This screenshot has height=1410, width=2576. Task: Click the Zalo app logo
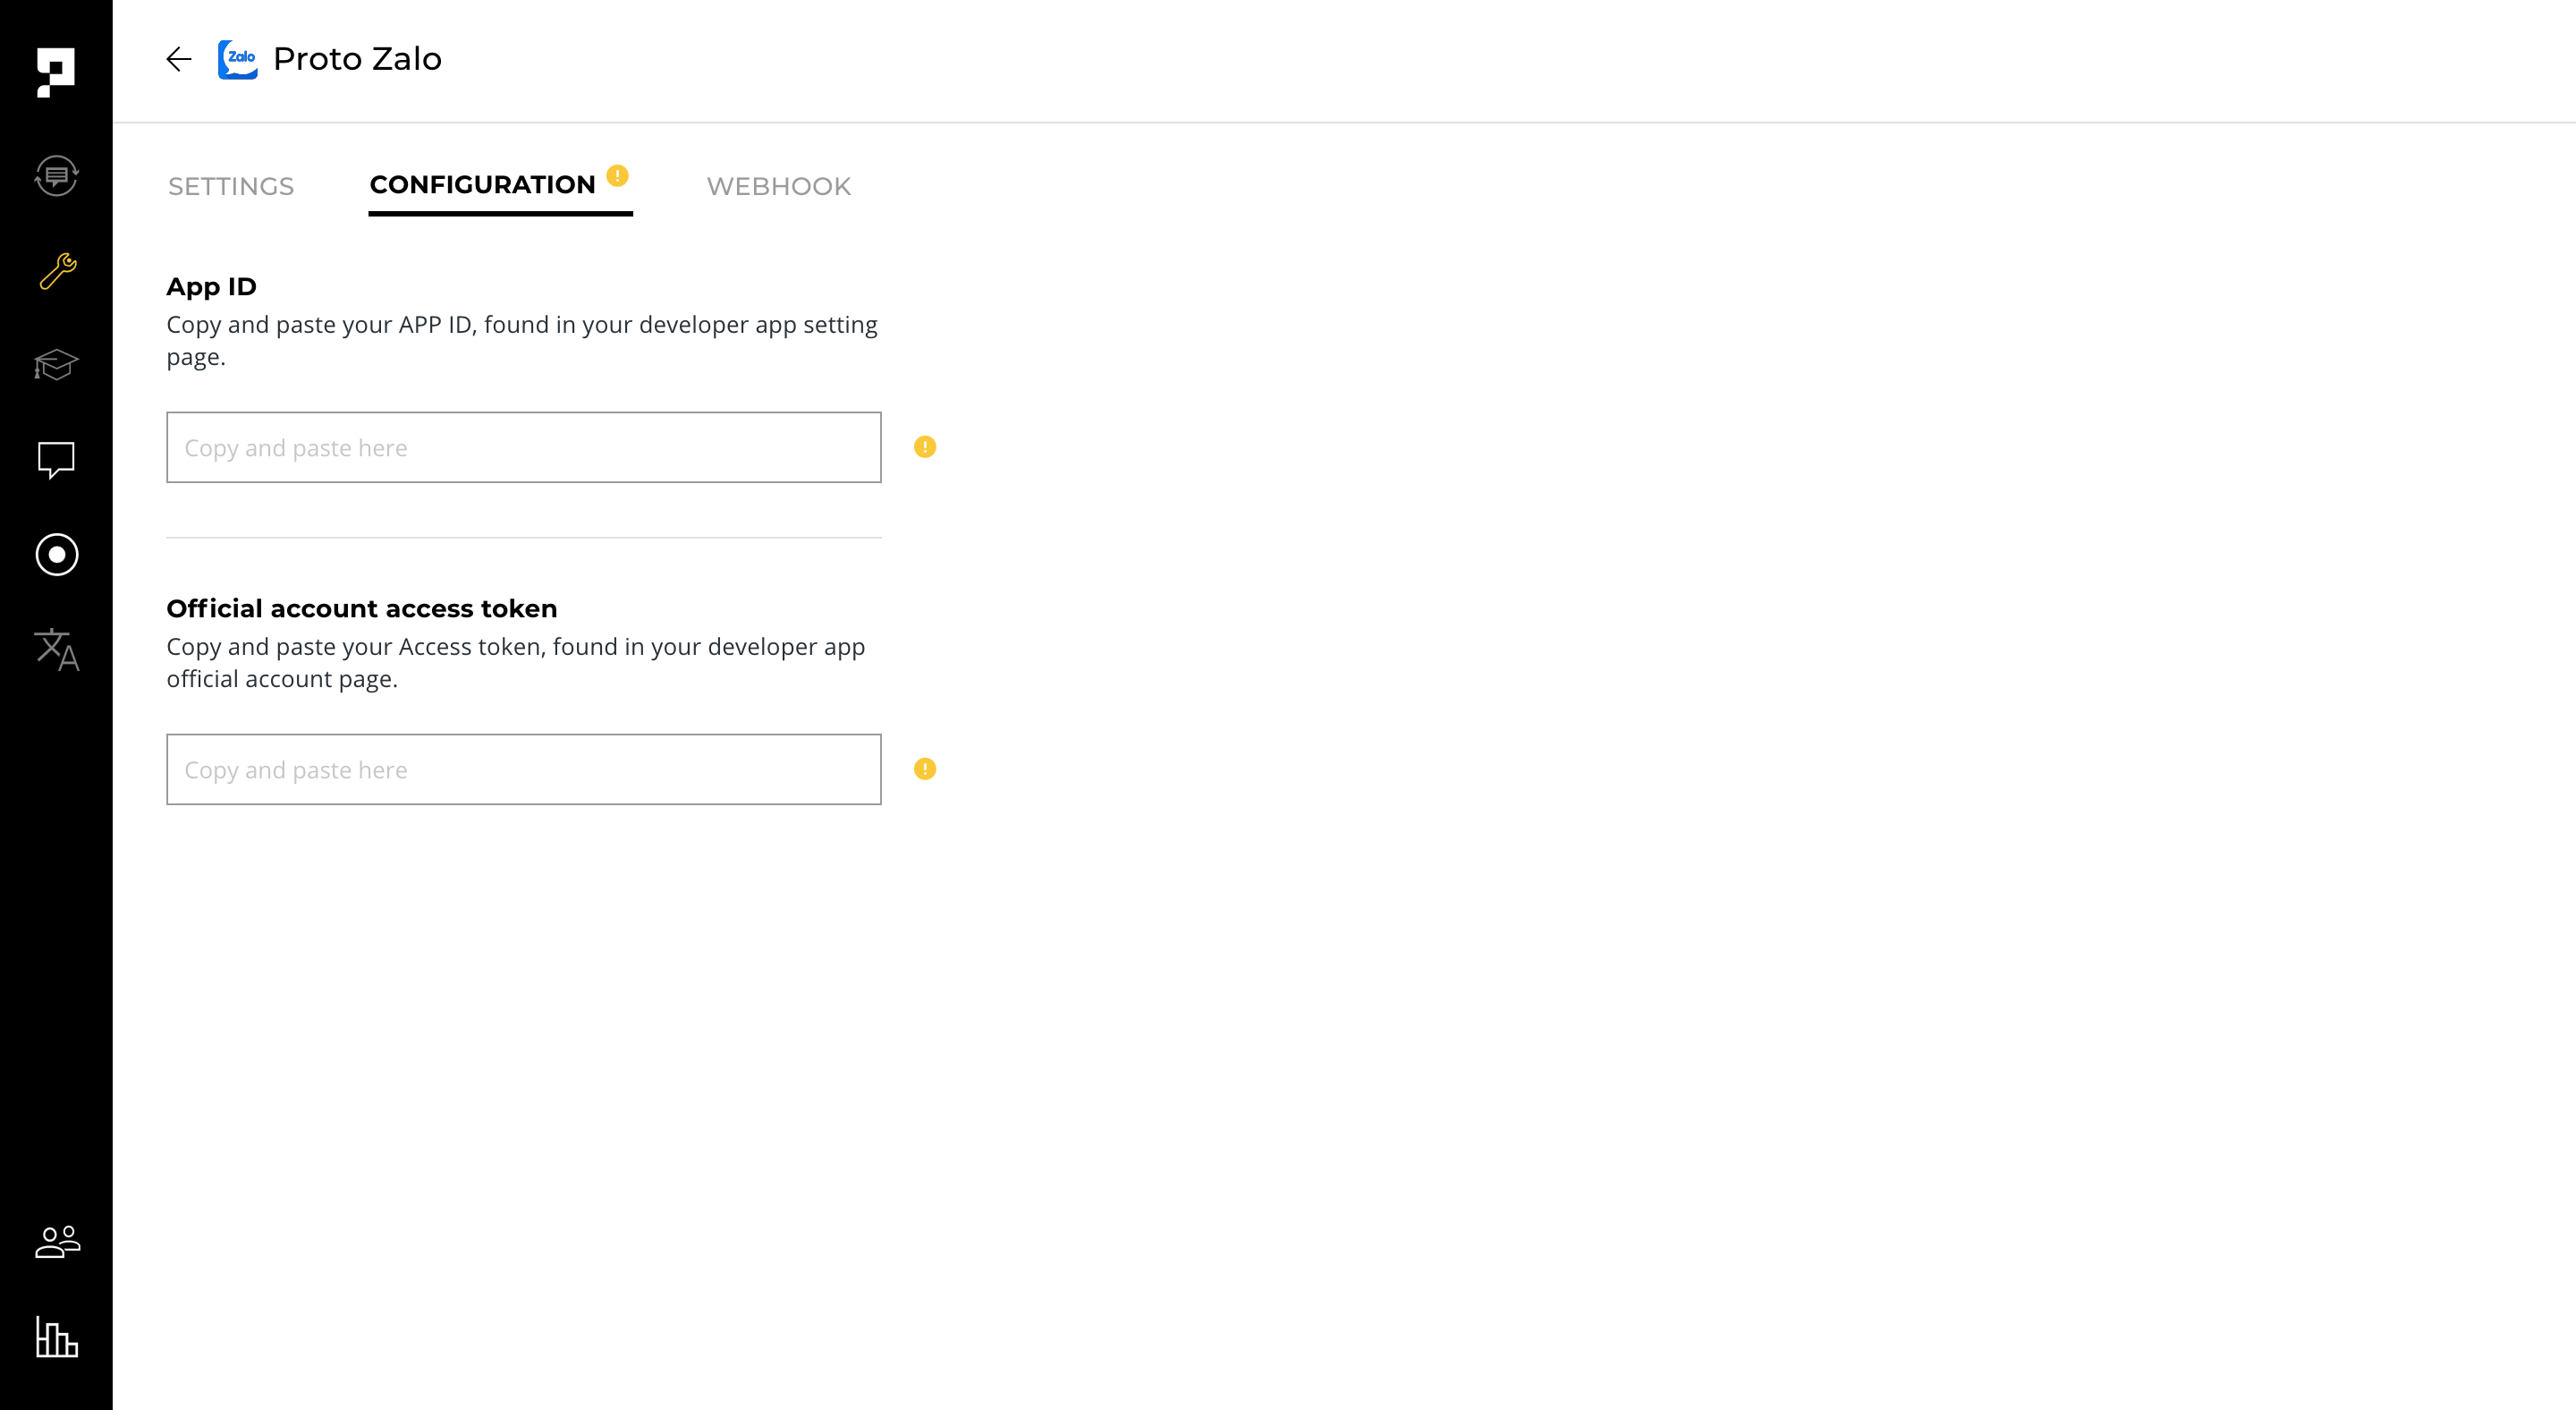[238, 59]
